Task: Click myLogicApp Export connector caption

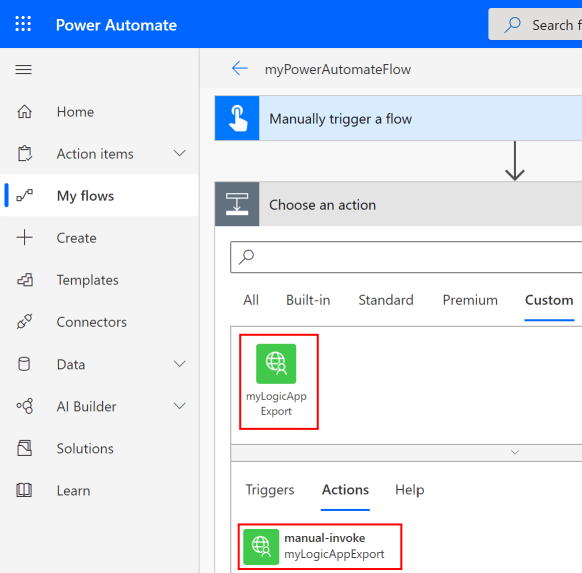Action: (276, 404)
